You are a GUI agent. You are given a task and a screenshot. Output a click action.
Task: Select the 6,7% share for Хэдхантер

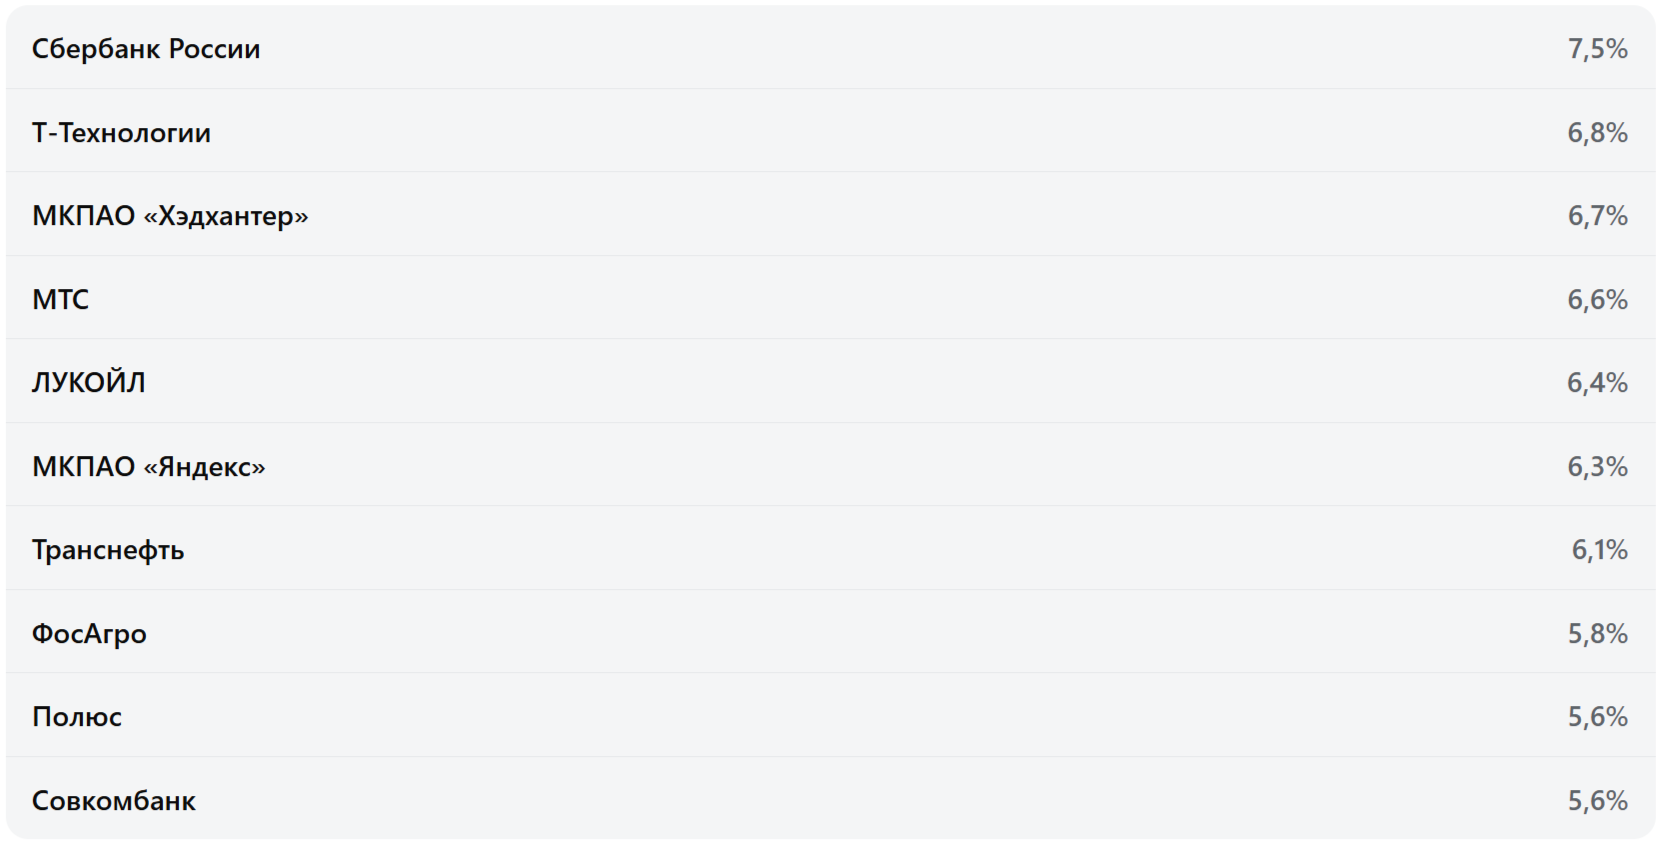pyautogui.click(x=1597, y=216)
